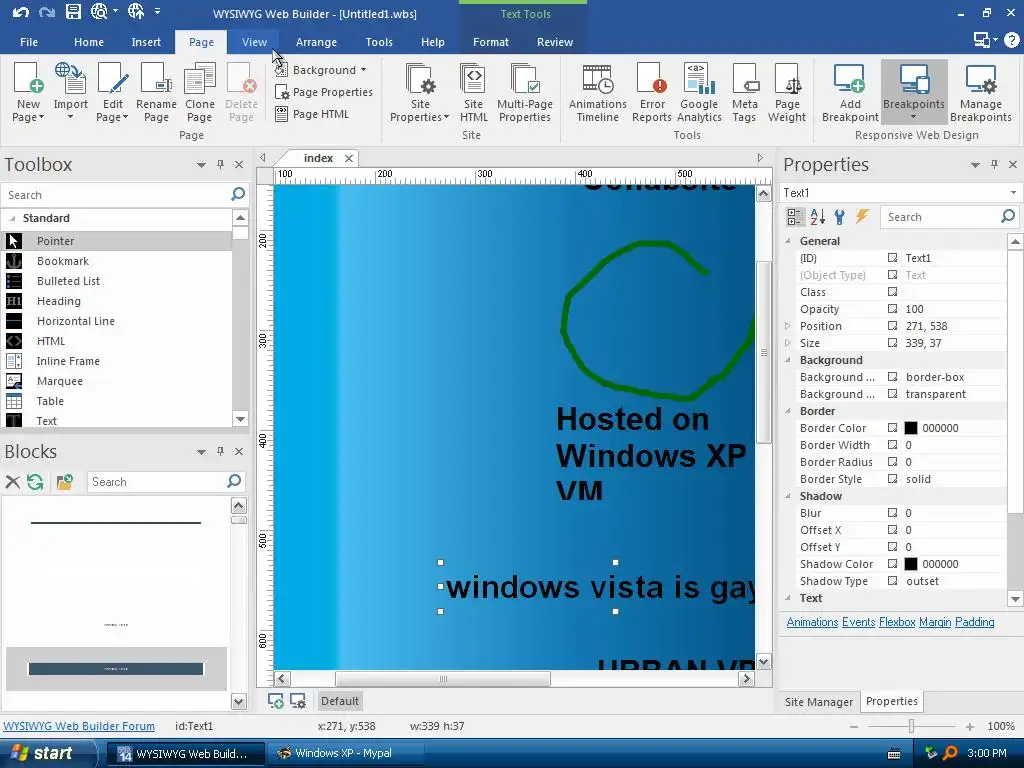The image size is (1024, 768).
Task: Open the Flexbox link
Action: click(897, 622)
